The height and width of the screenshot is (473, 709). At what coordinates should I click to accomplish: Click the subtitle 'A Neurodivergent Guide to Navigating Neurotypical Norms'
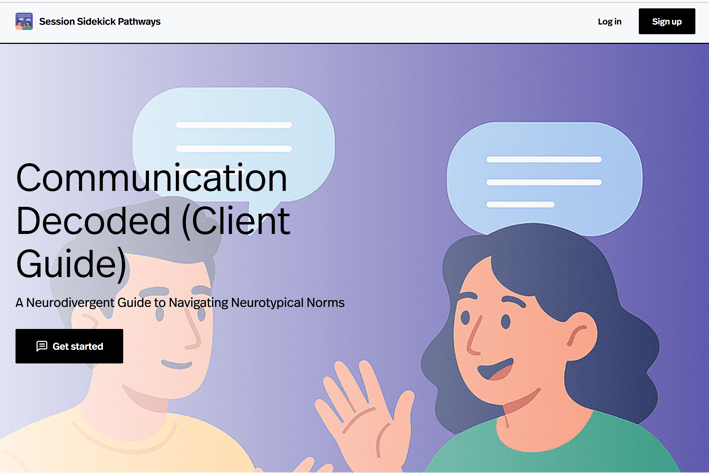click(x=180, y=303)
